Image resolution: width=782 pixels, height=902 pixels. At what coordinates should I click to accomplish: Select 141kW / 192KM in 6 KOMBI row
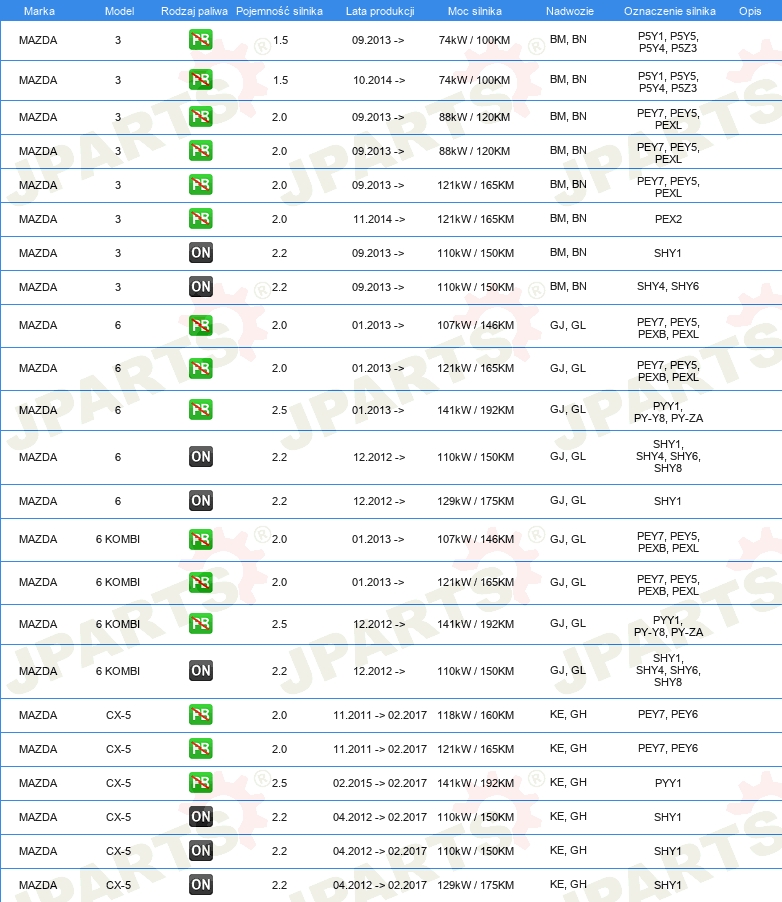[475, 624]
